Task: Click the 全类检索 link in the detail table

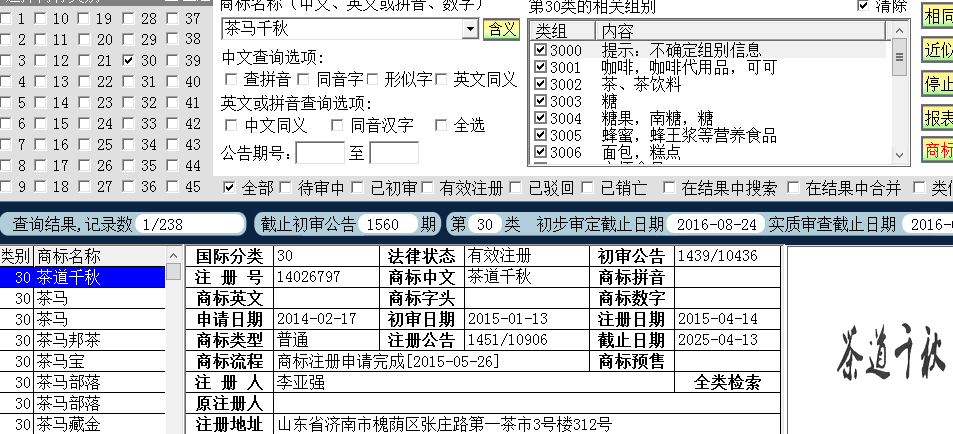Action: click(x=727, y=382)
